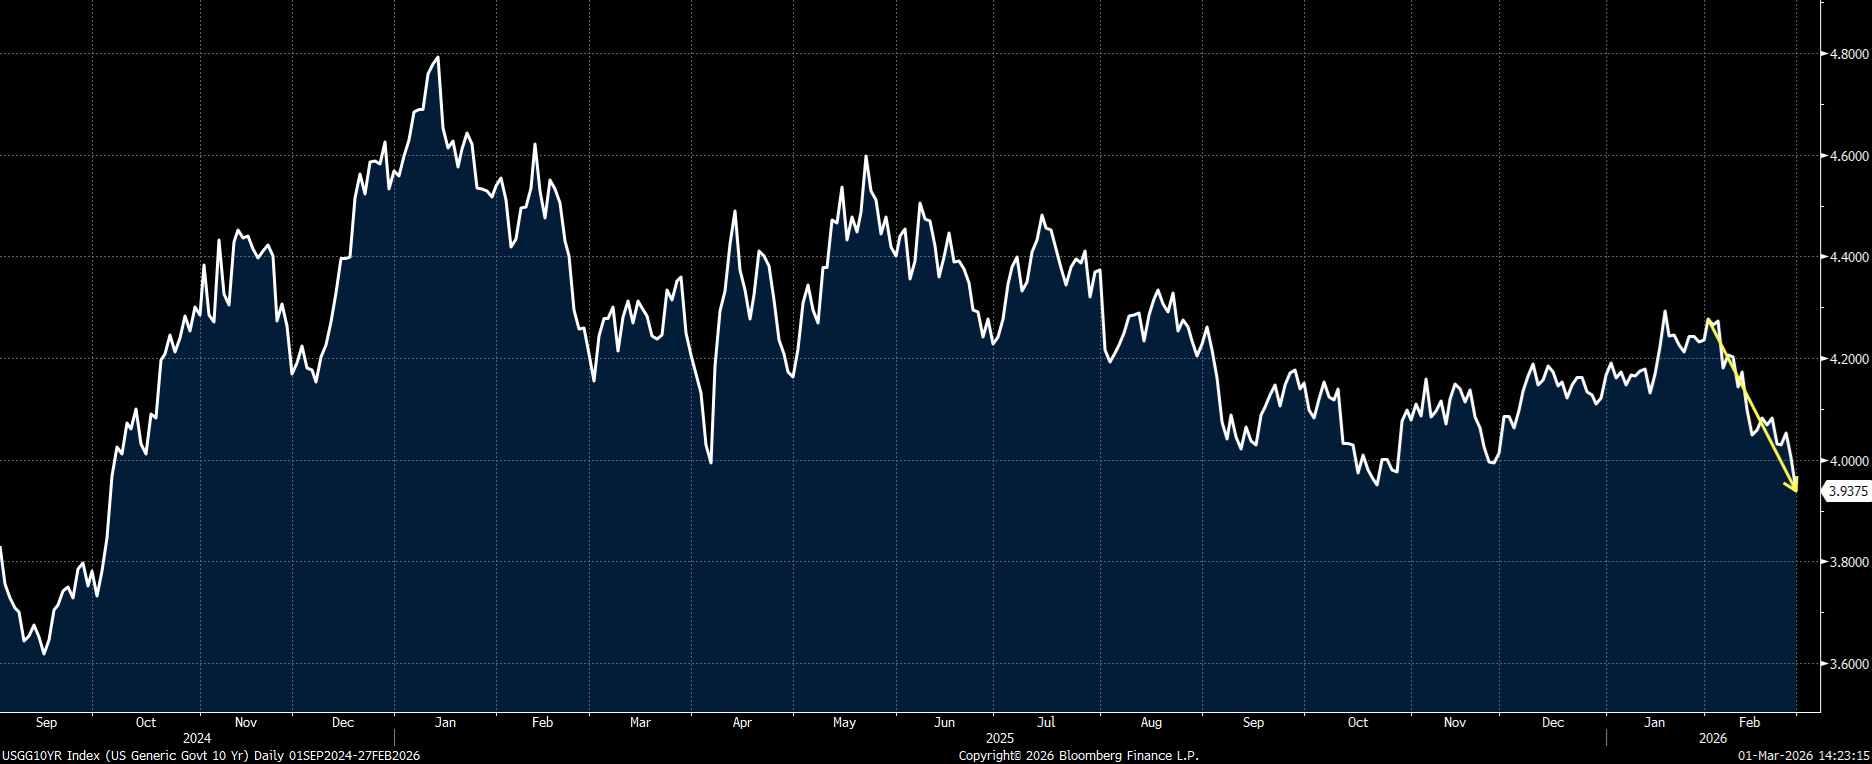This screenshot has width=1872, height=764.
Task: Click the Mar label on time axis
Action: coord(640,722)
